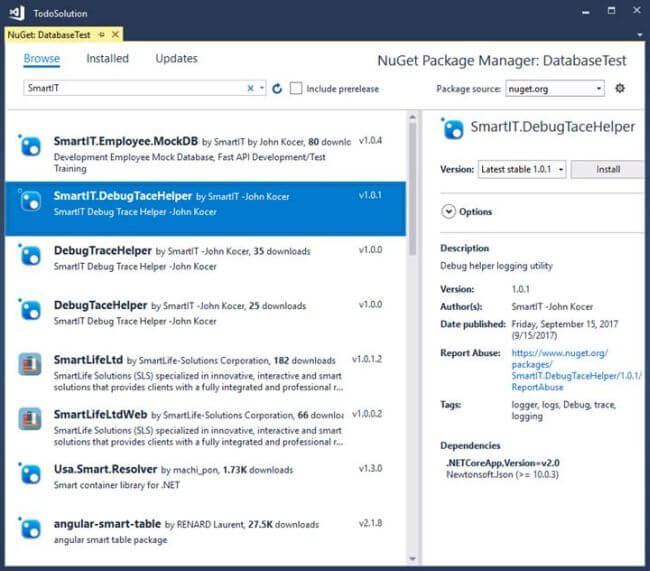The image size is (650, 571).
Task: Open the Report Abuse nuget.org link
Action: click(x=576, y=370)
